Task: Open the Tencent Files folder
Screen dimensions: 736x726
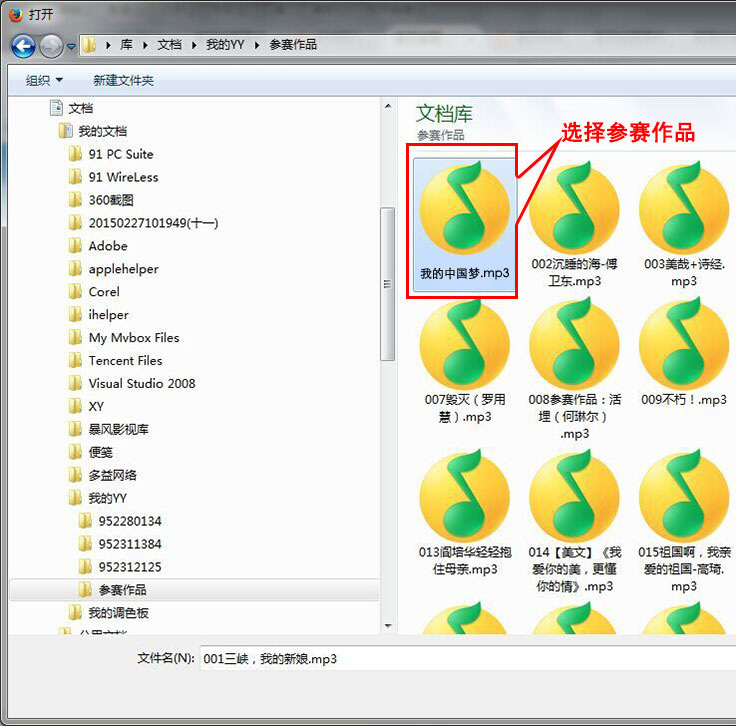Action: pyautogui.click(x=125, y=360)
